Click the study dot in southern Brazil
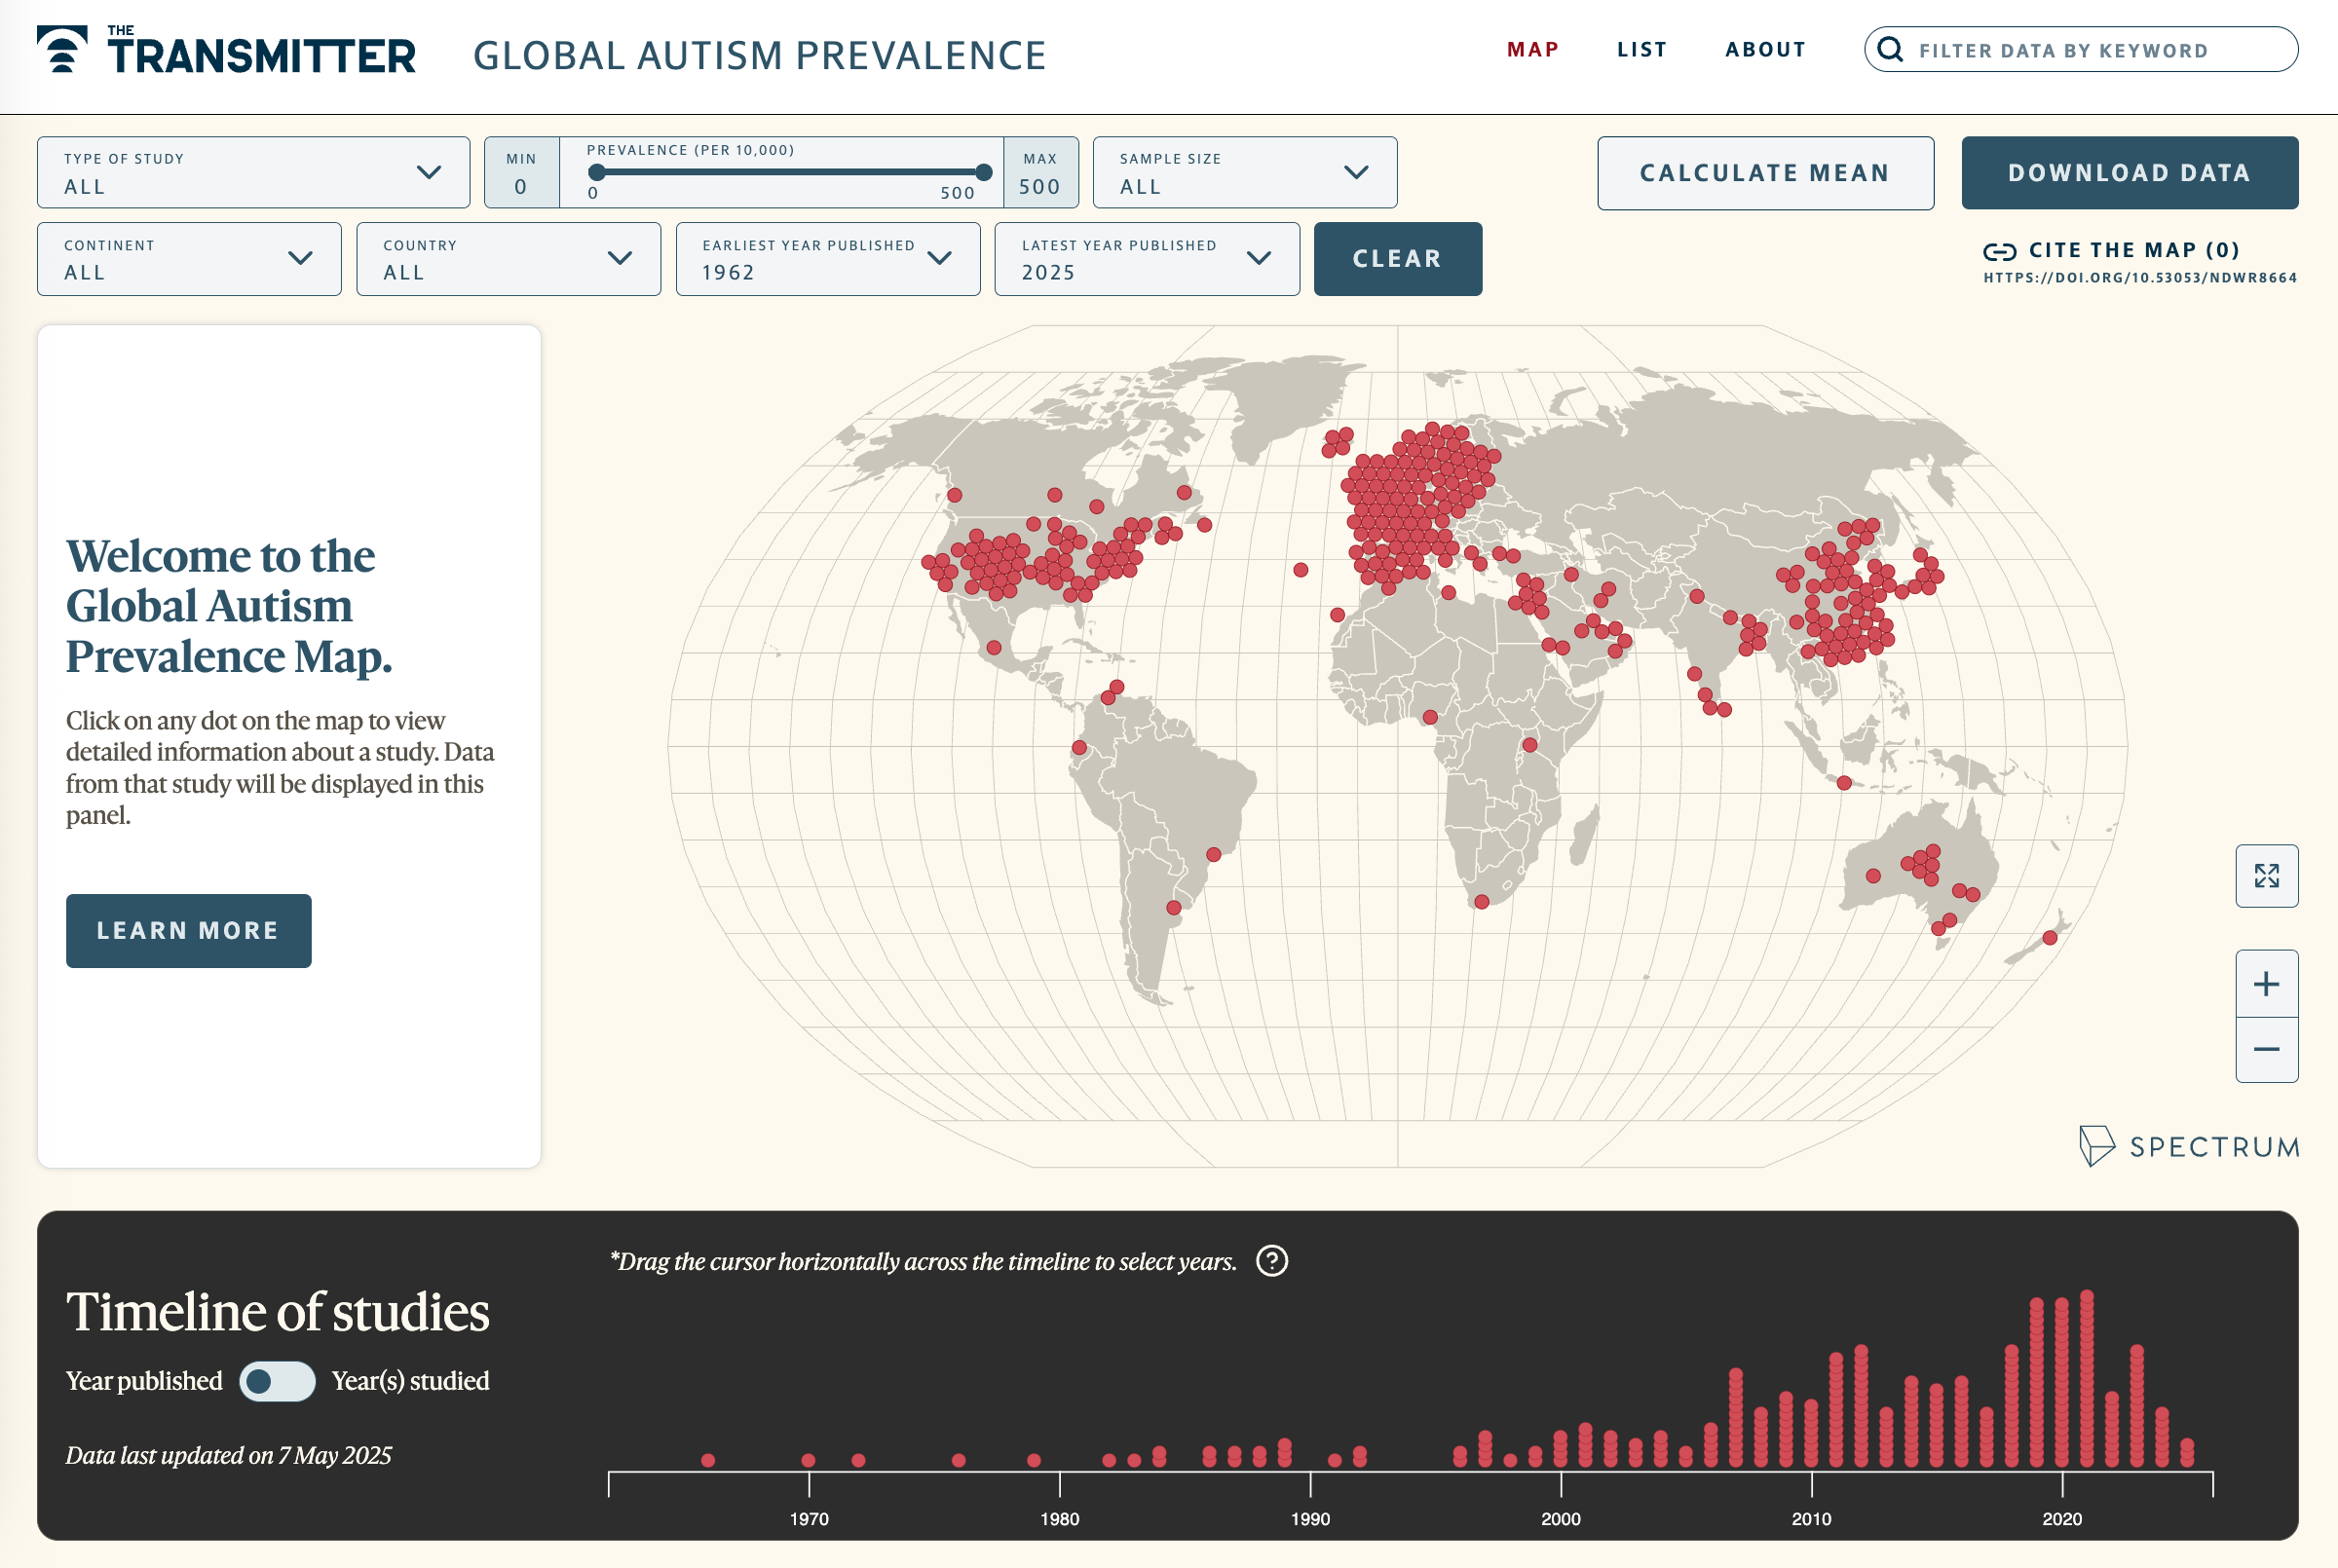Screen dimensions: 2338x1568 coord(1213,855)
